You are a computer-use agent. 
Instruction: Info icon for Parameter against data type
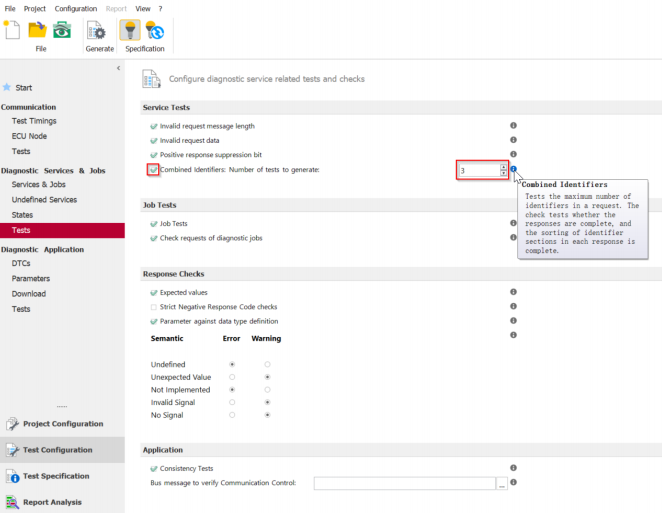click(x=513, y=320)
